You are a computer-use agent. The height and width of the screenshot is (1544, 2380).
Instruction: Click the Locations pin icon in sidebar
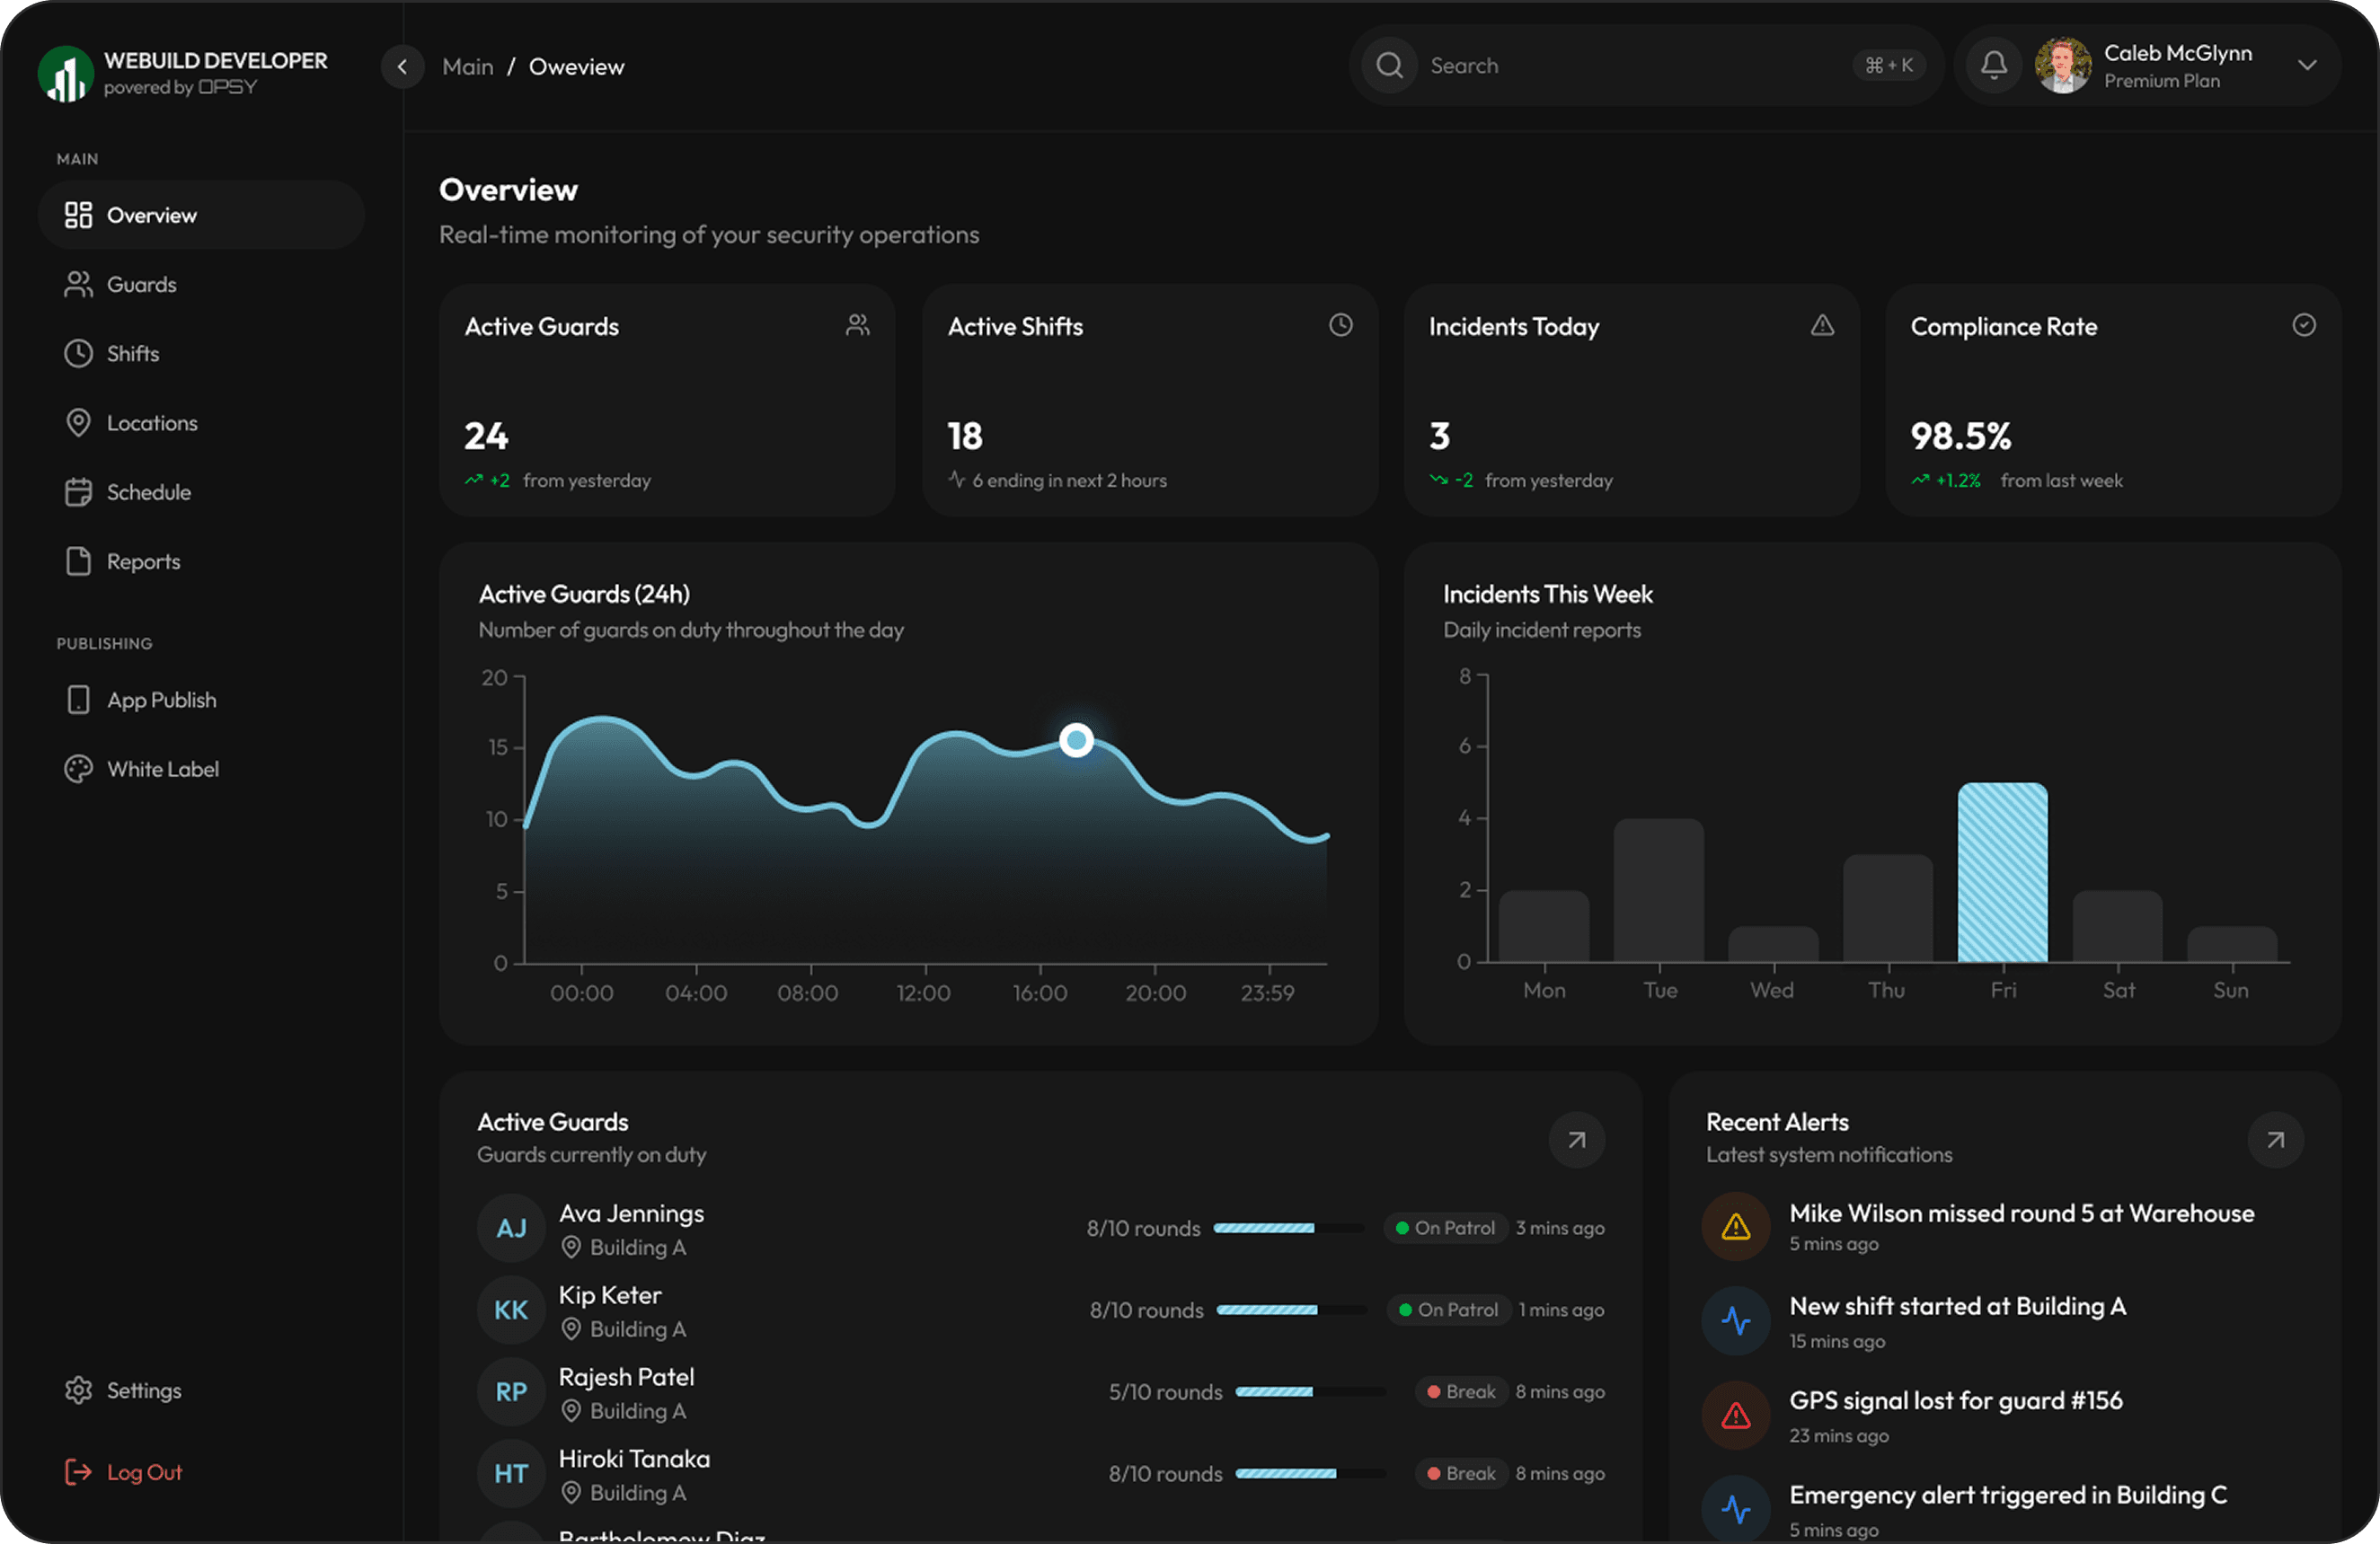(78, 423)
